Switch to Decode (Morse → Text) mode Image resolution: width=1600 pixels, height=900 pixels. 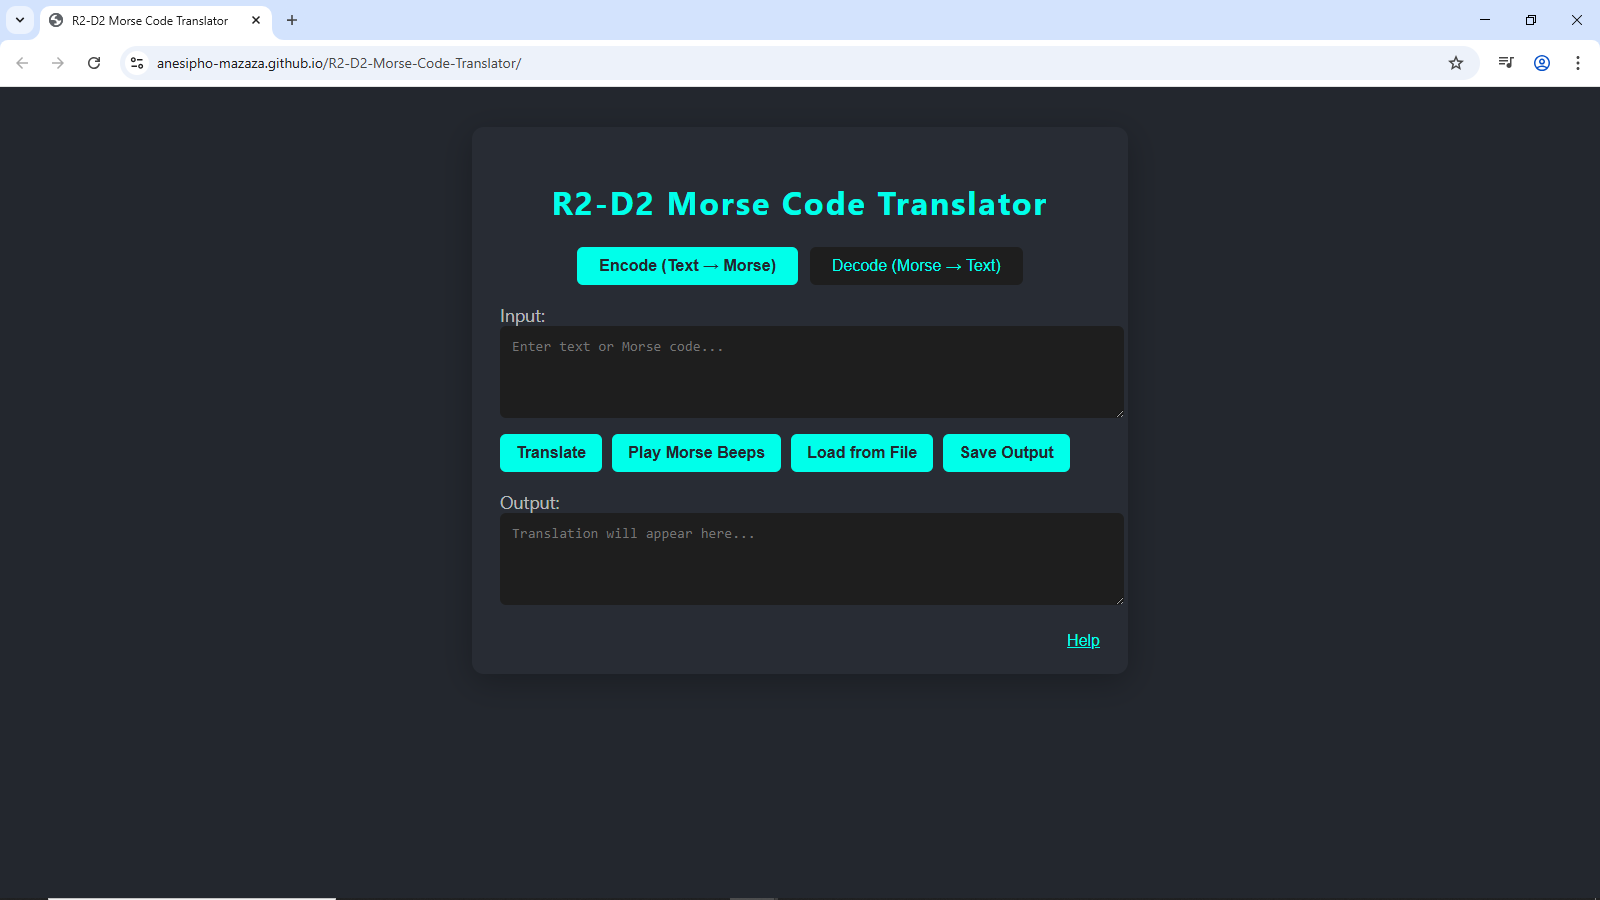coord(916,266)
